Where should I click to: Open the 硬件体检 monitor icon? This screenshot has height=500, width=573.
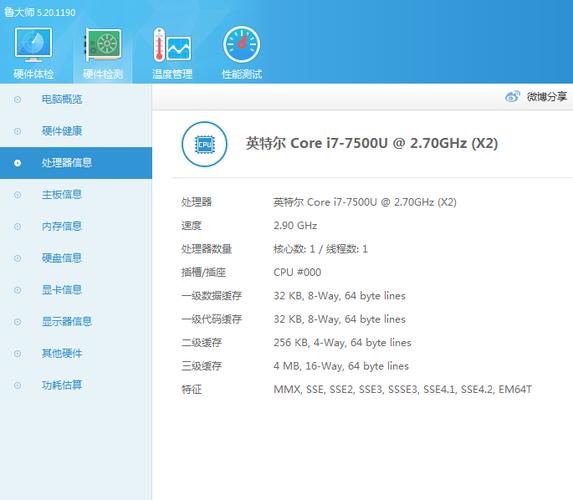[33, 44]
